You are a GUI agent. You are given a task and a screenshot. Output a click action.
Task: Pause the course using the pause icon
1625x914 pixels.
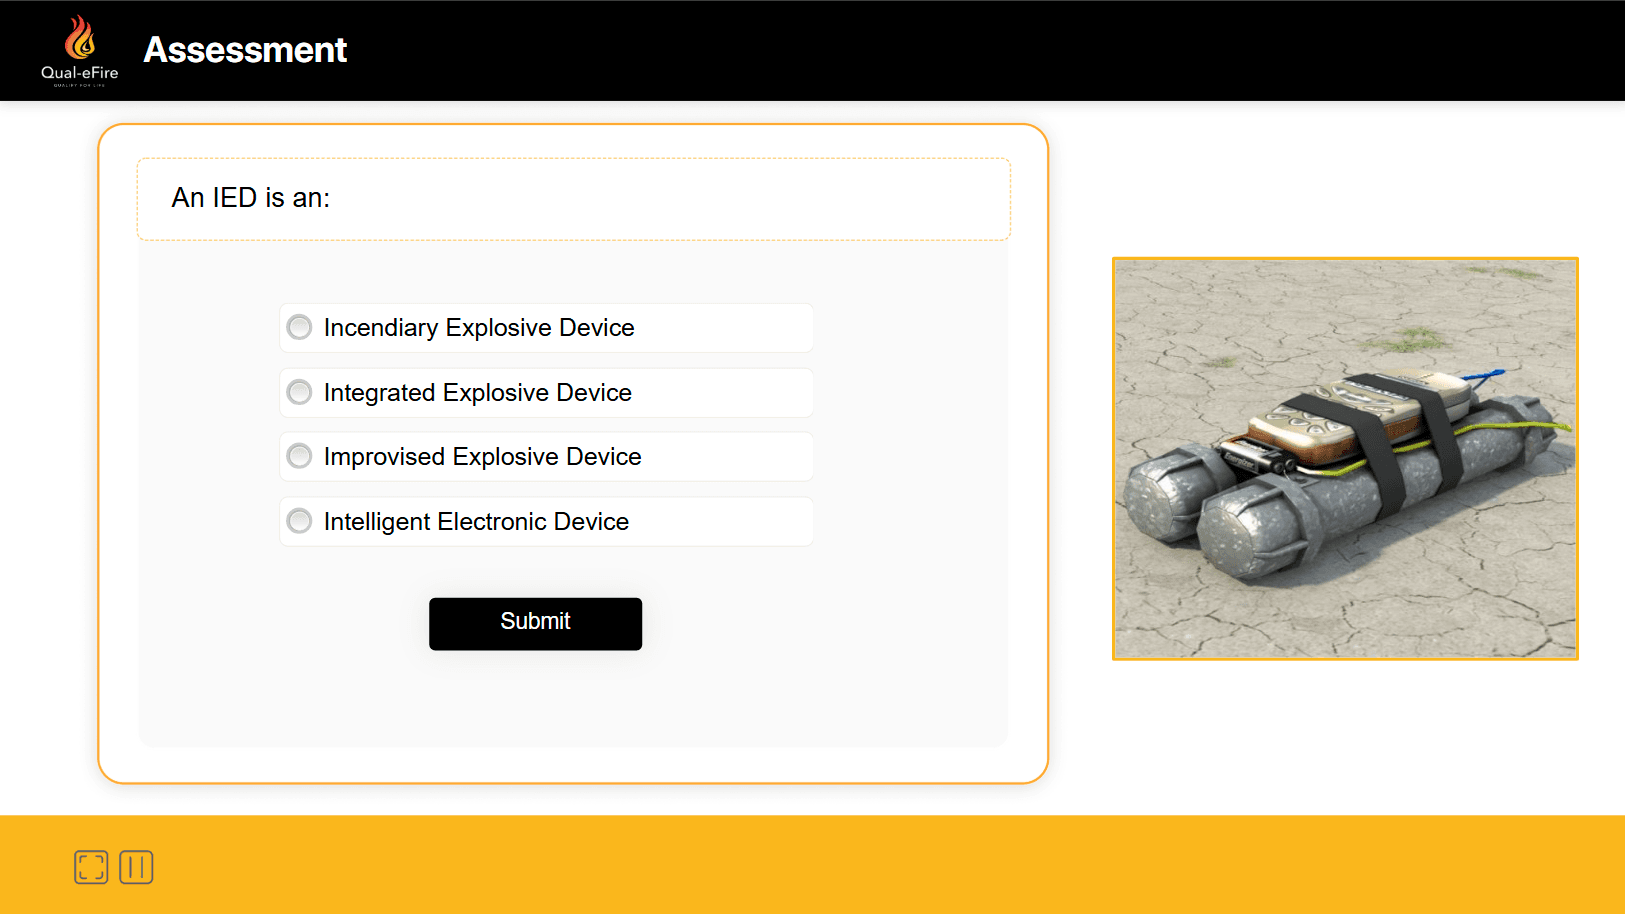pyautogui.click(x=136, y=867)
